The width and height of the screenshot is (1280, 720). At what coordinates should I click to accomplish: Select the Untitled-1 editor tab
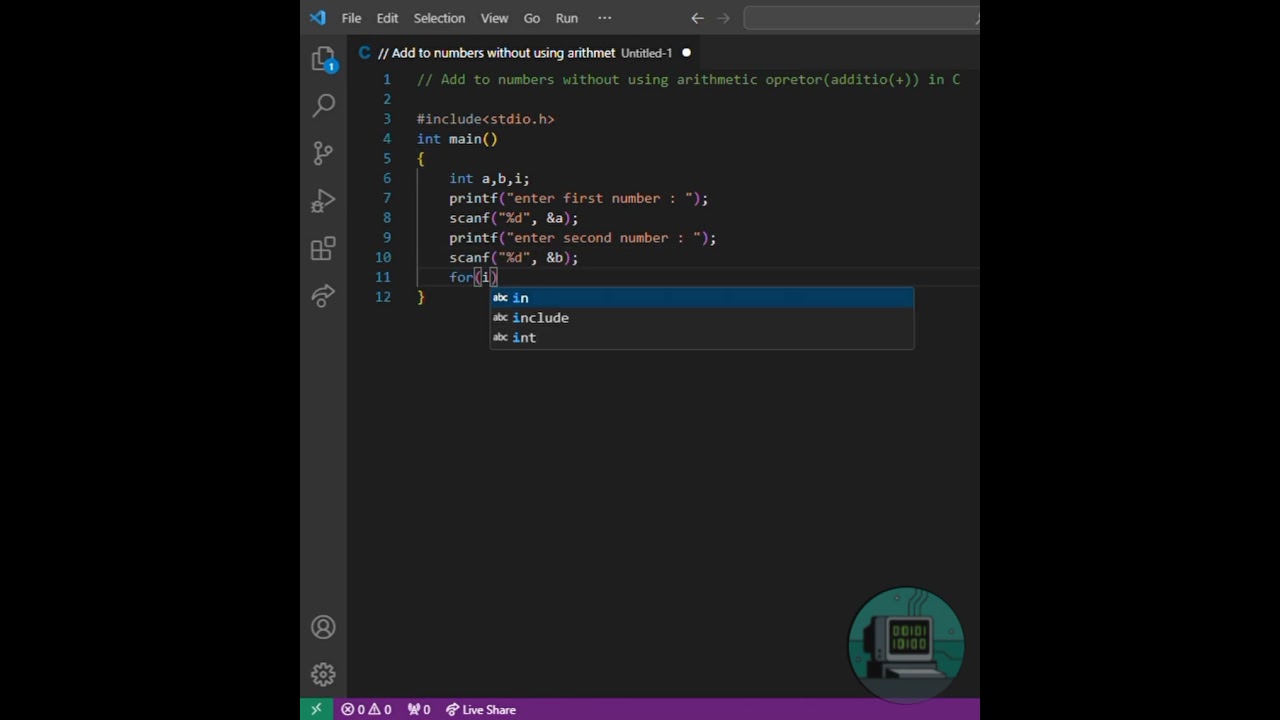(x=525, y=53)
